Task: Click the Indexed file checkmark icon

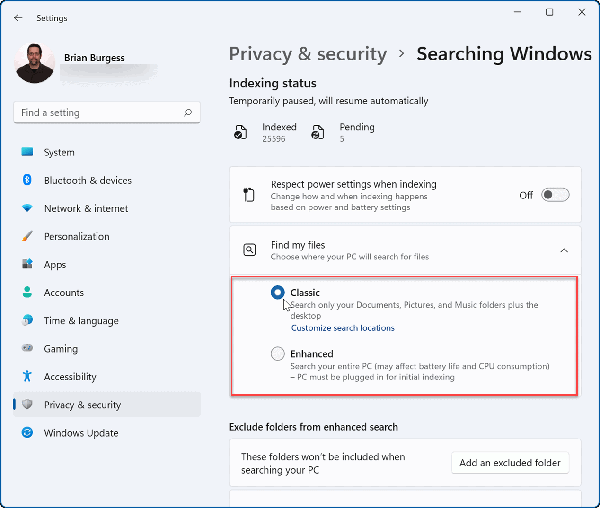Action: [240, 132]
